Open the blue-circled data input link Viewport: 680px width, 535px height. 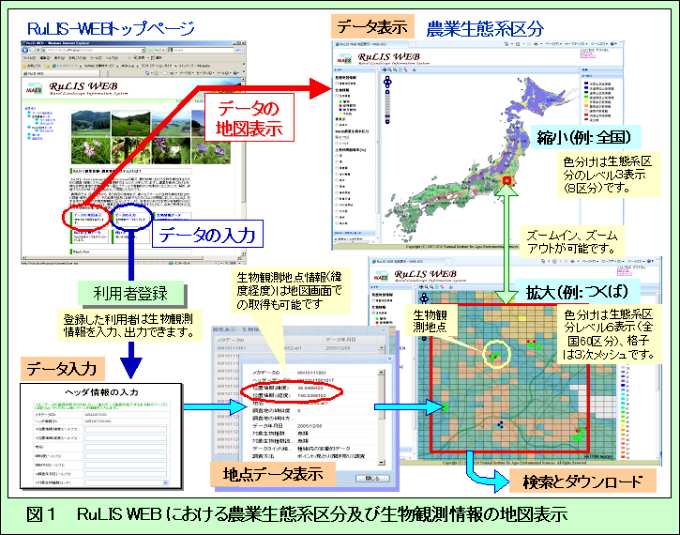pyautogui.click(x=128, y=216)
